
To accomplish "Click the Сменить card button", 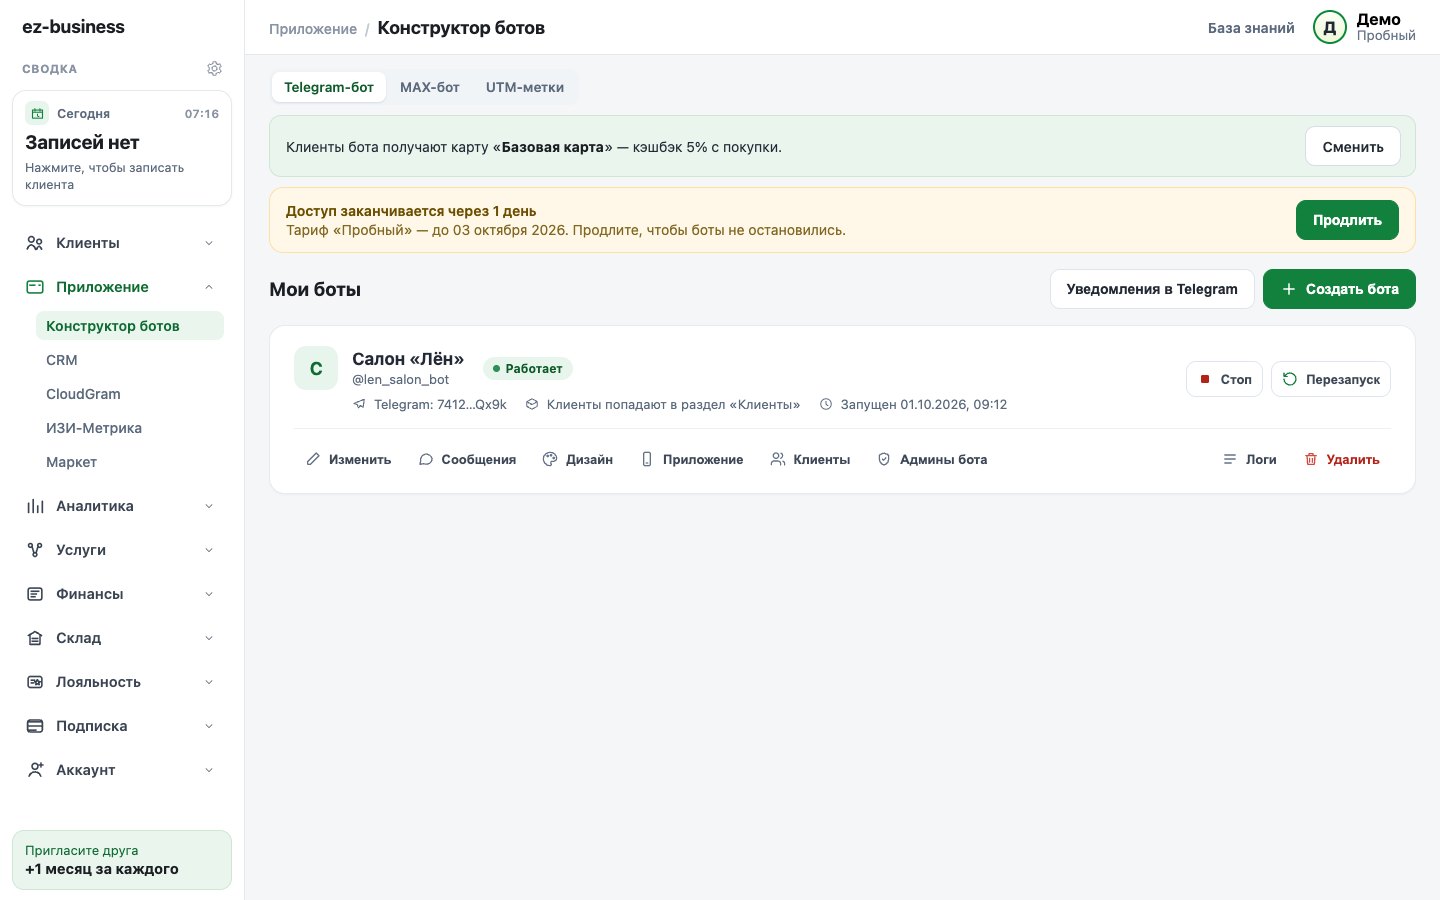I will pos(1353,147).
